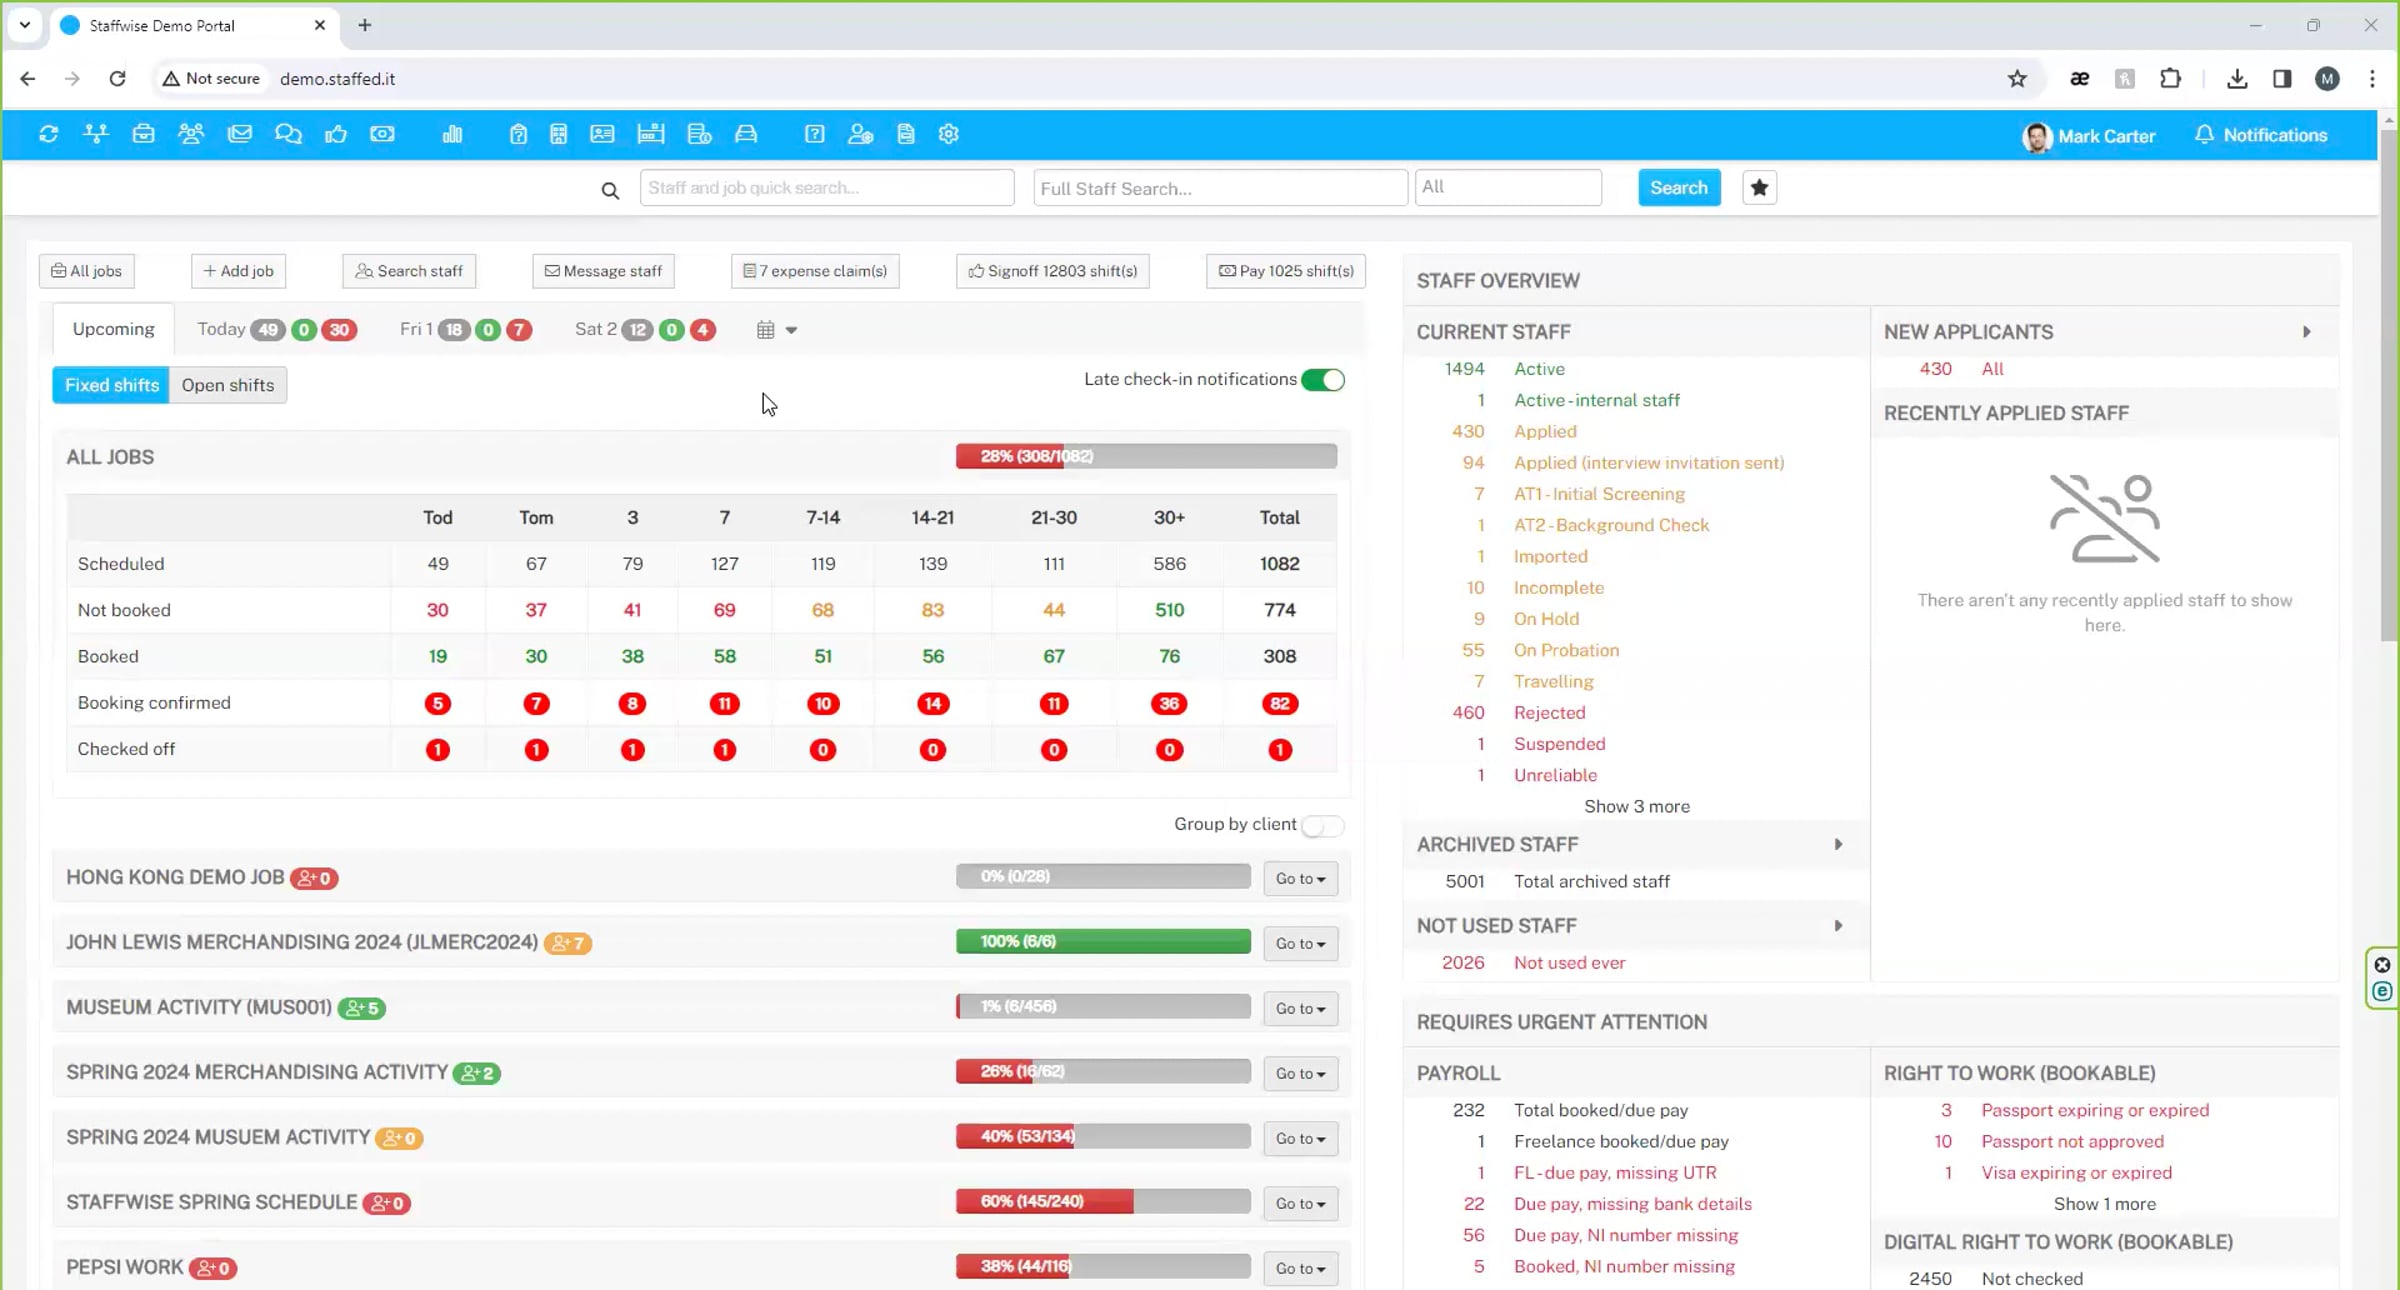Screen dimensions: 2400x1290
Task: Click the bed accommodation icon
Action: pos(650,134)
